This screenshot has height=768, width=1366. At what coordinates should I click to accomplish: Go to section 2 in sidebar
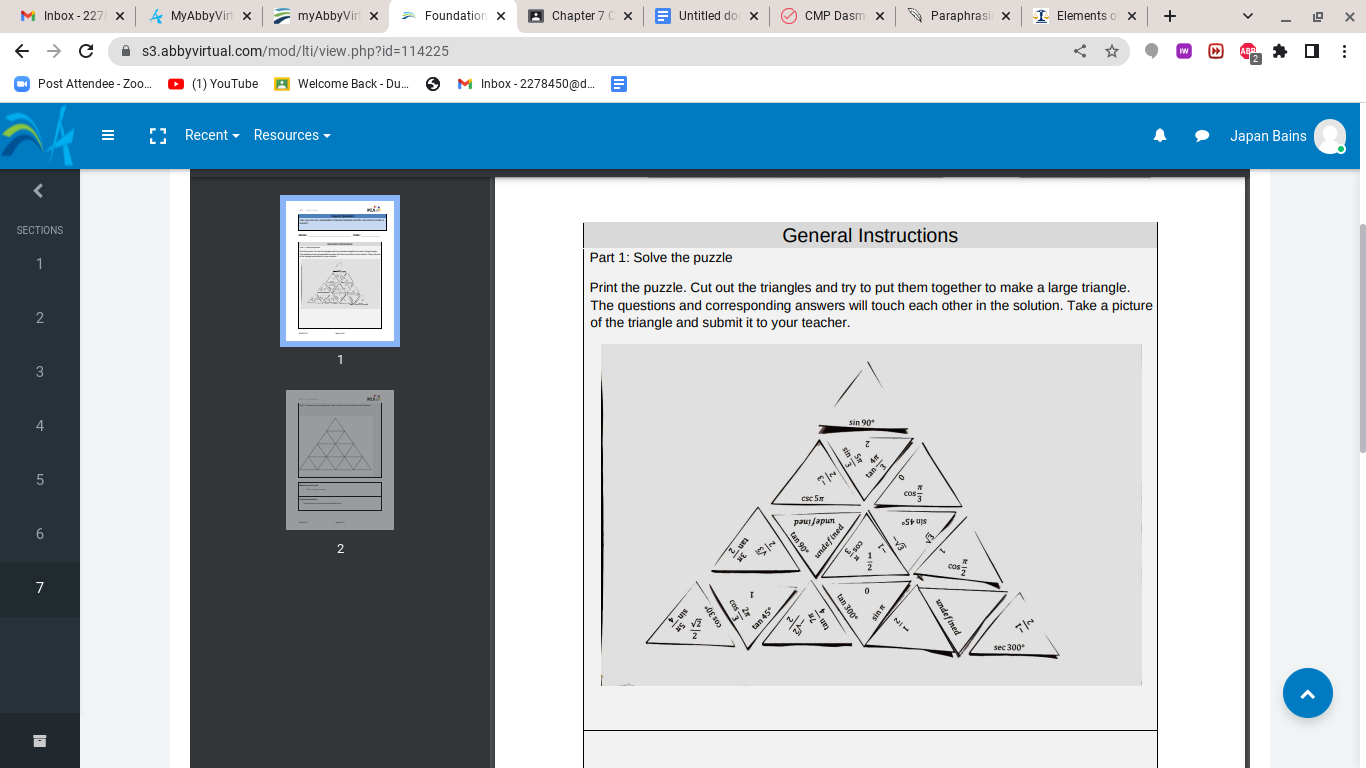[x=40, y=318]
